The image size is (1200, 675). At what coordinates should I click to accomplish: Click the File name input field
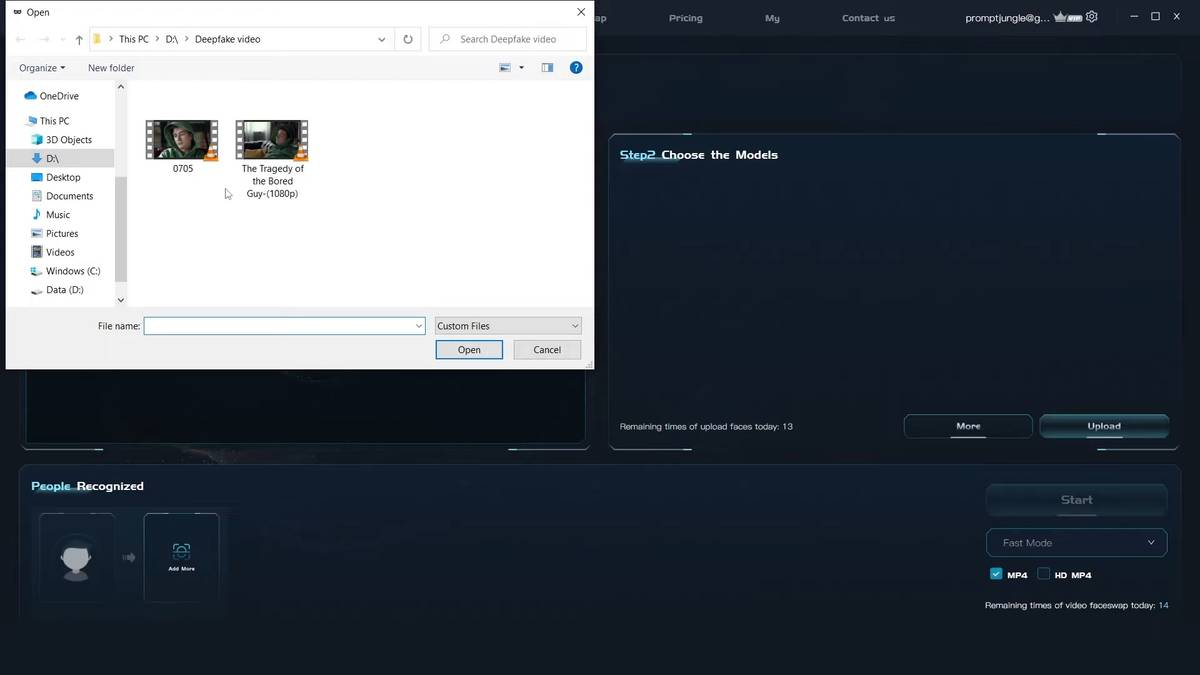pyautogui.click(x=285, y=326)
